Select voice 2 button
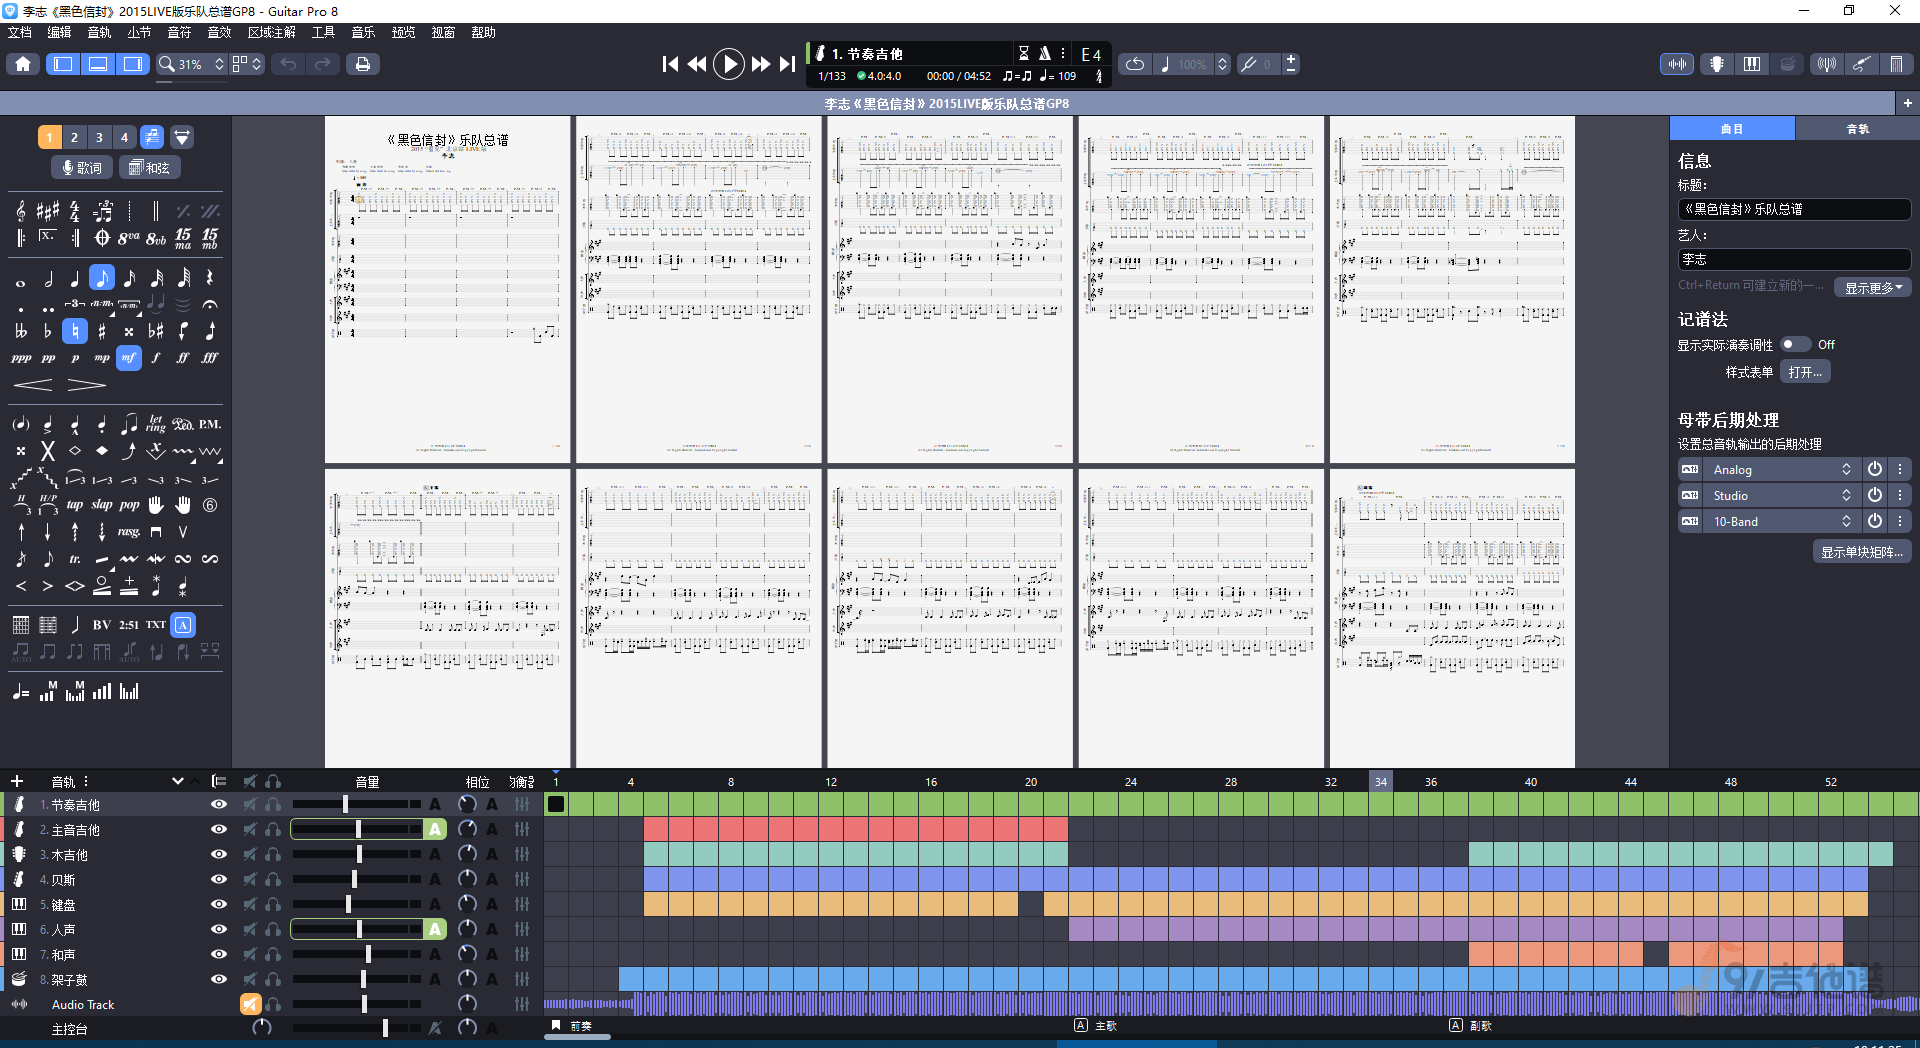This screenshot has width=1920, height=1048. (x=74, y=137)
